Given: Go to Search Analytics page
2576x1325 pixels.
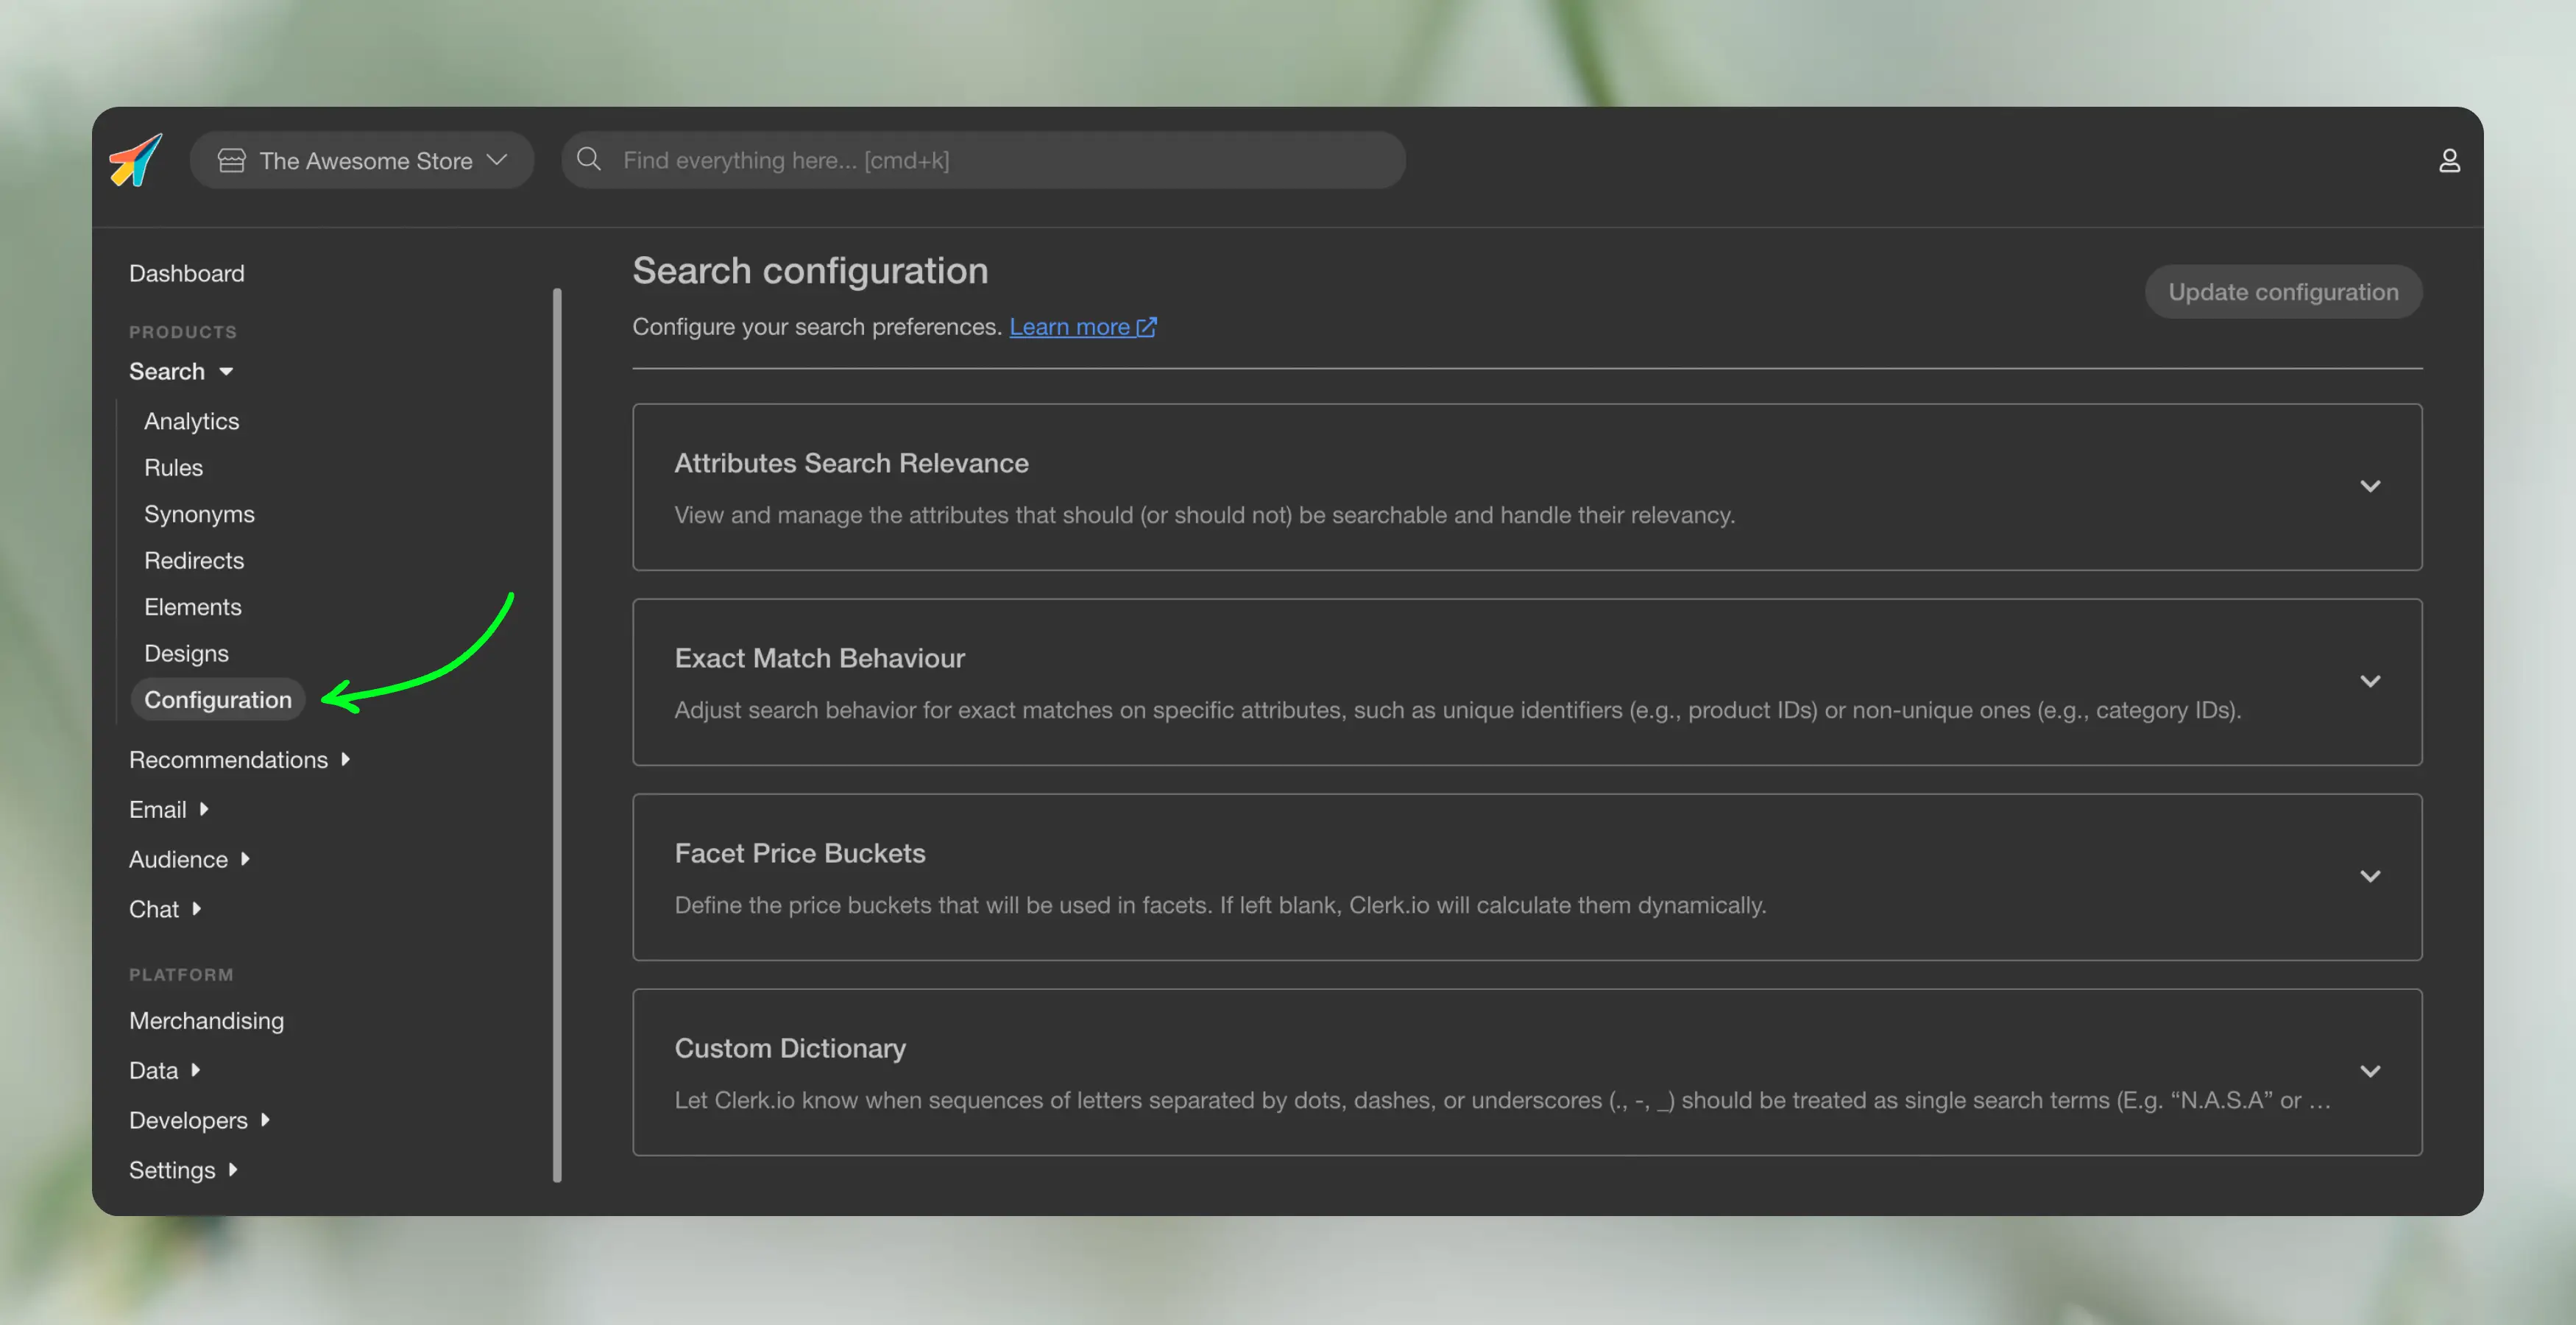Looking at the screenshot, I should [x=191, y=421].
